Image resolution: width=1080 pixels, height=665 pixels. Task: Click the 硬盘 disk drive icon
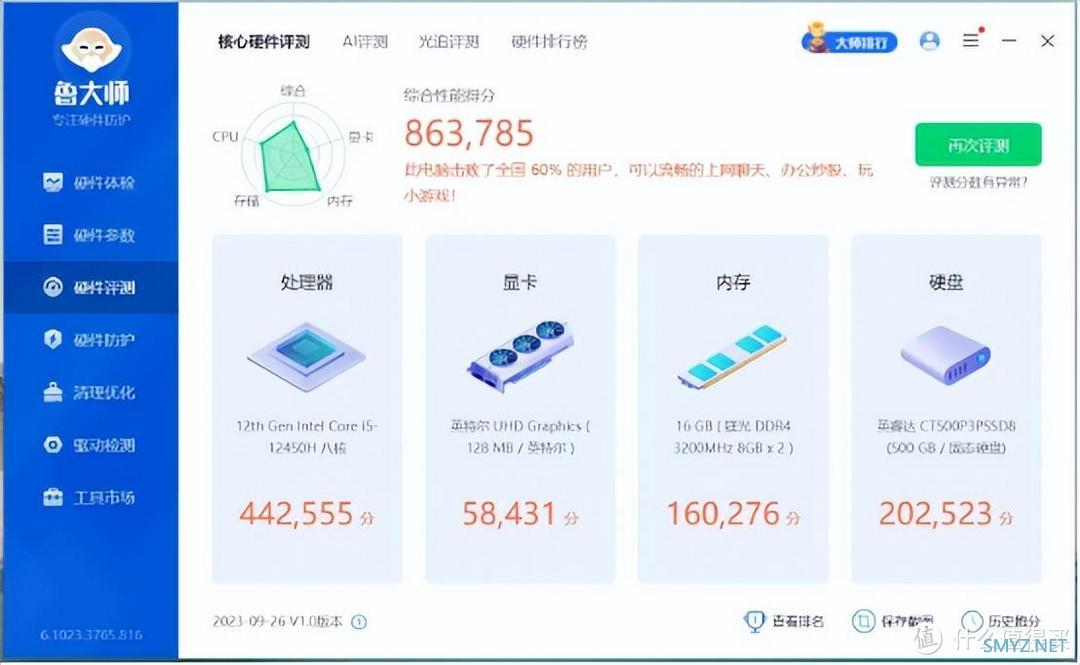pyautogui.click(x=946, y=356)
